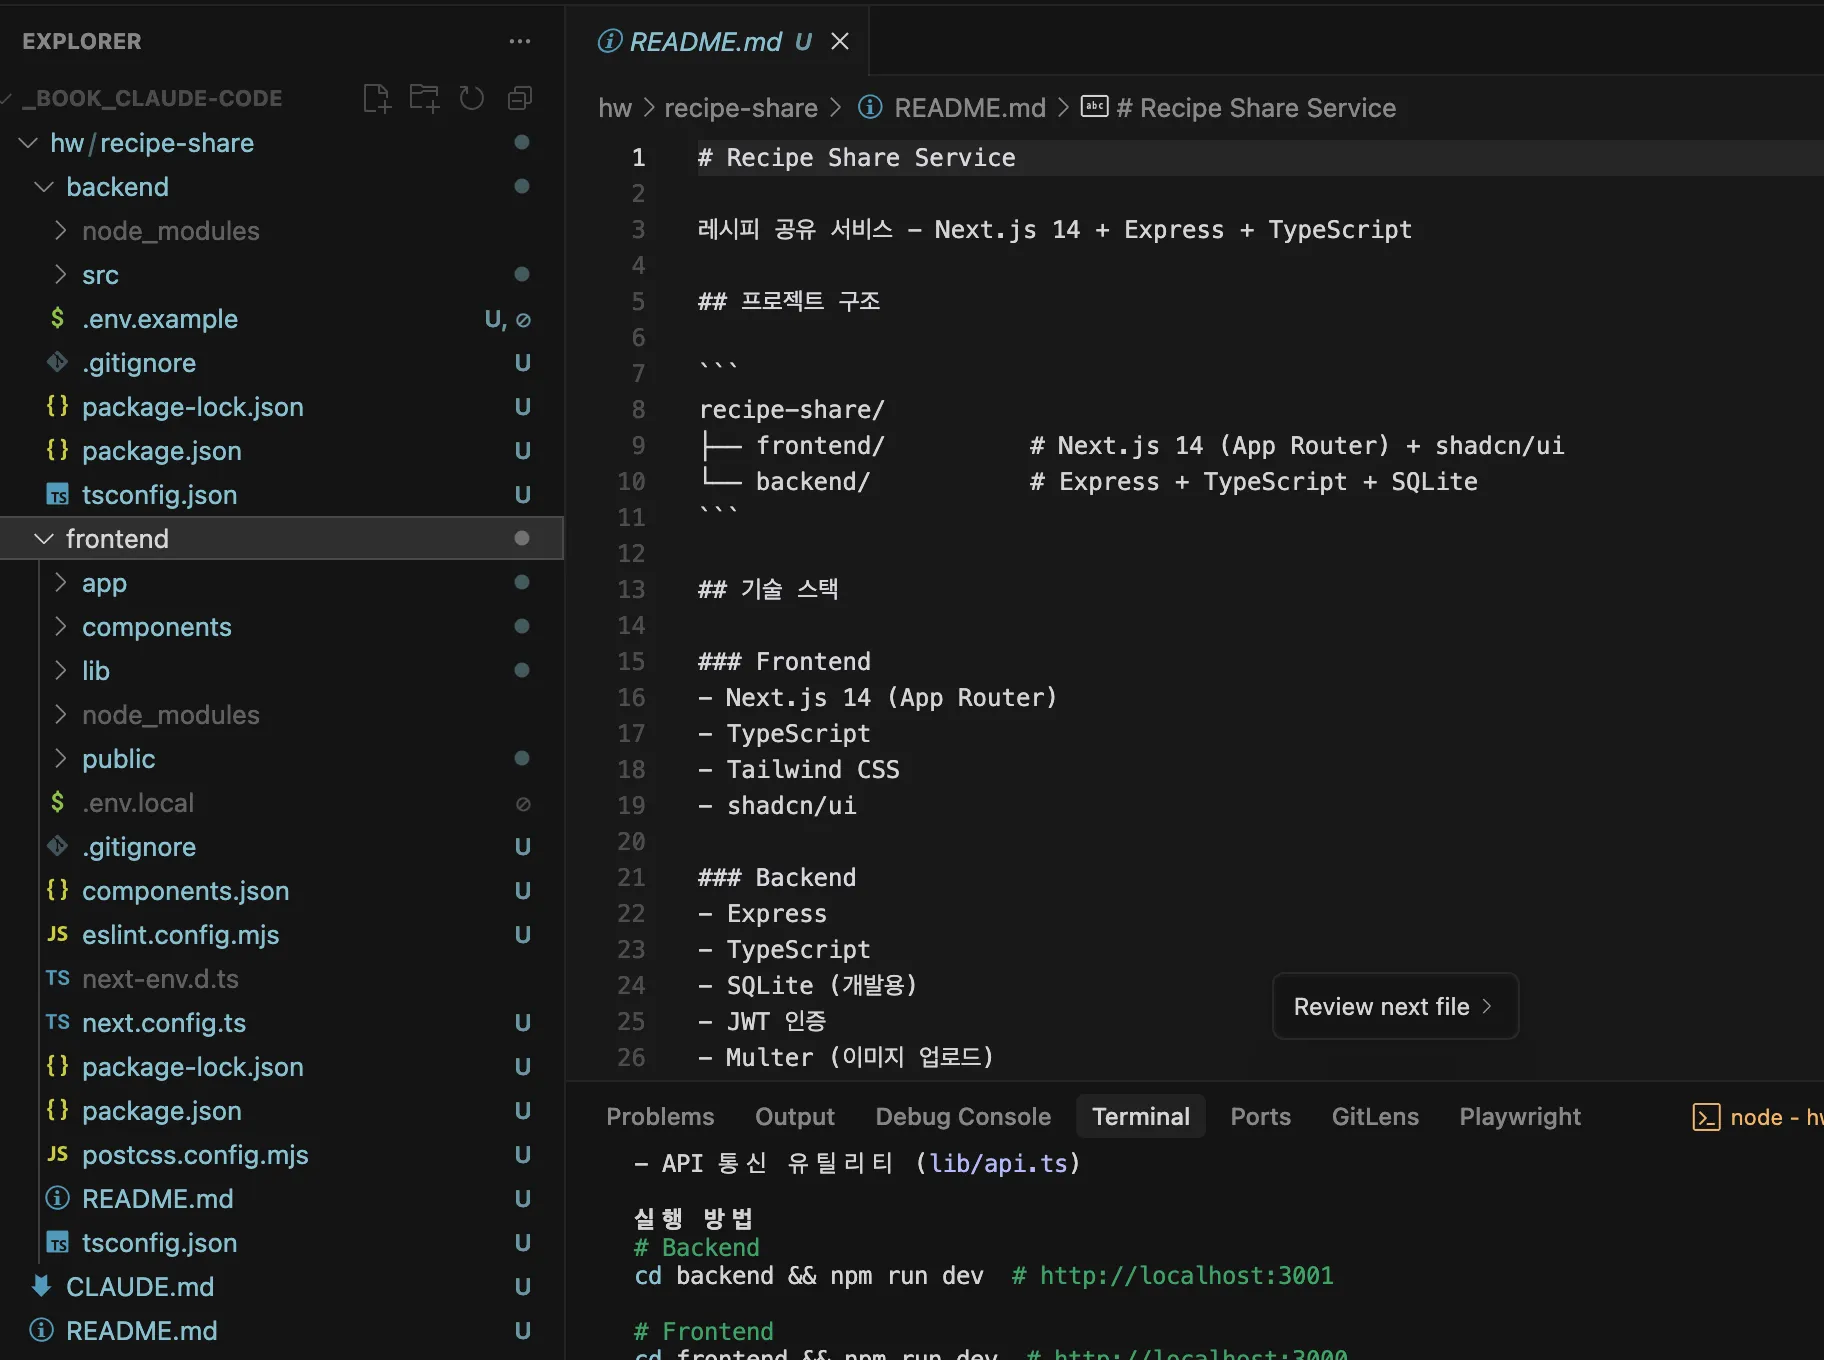Close the README.md editor tab
Viewport: 1824px width, 1360px height.
pyautogui.click(x=840, y=42)
